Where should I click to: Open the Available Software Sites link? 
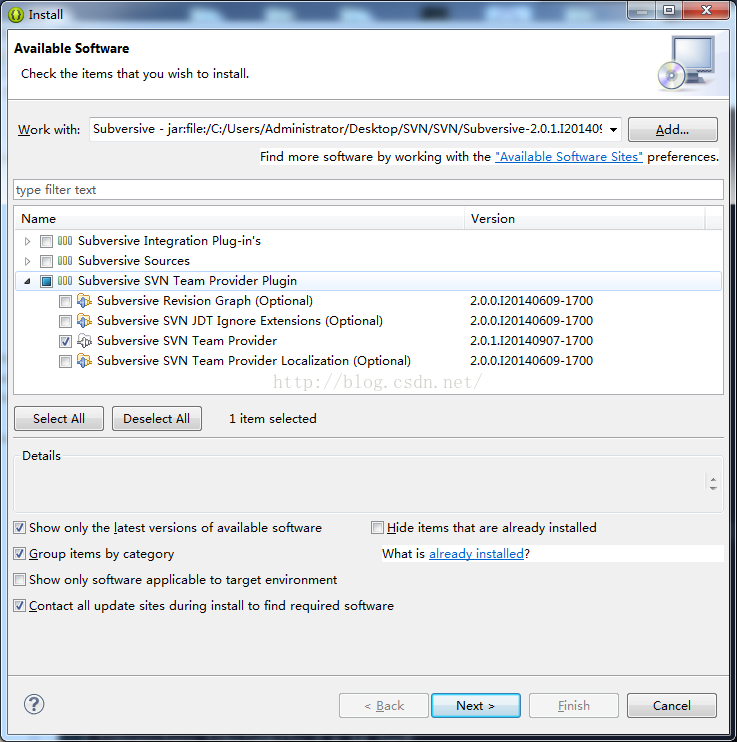(569, 157)
